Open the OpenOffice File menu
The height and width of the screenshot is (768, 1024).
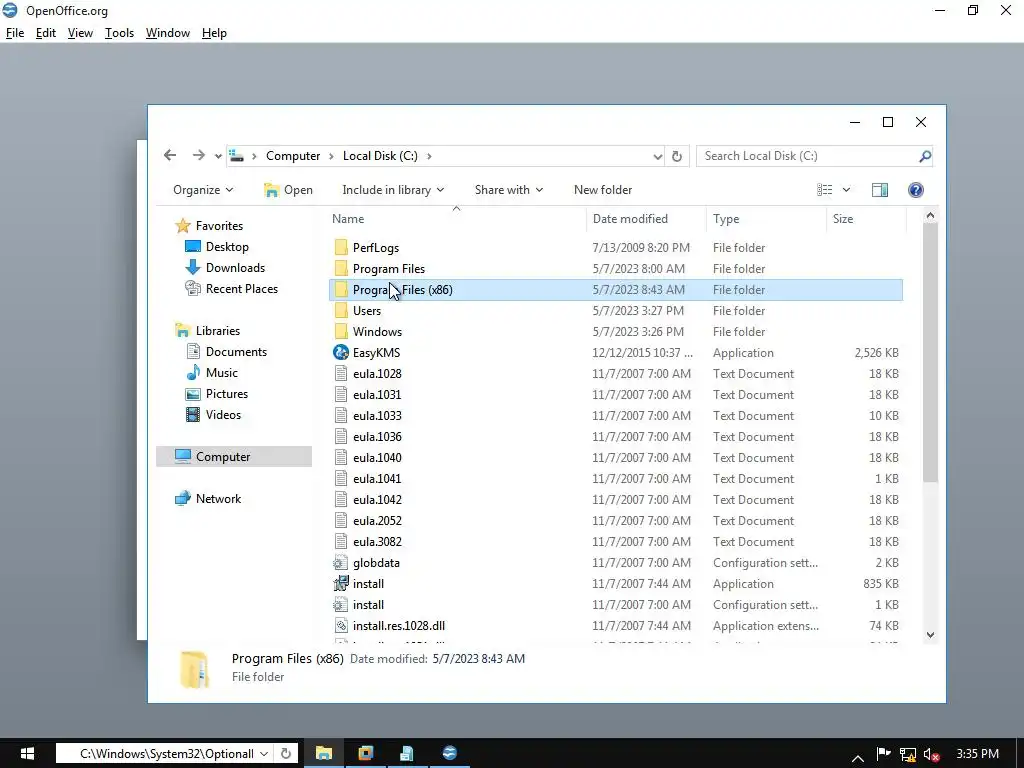point(14,33)
